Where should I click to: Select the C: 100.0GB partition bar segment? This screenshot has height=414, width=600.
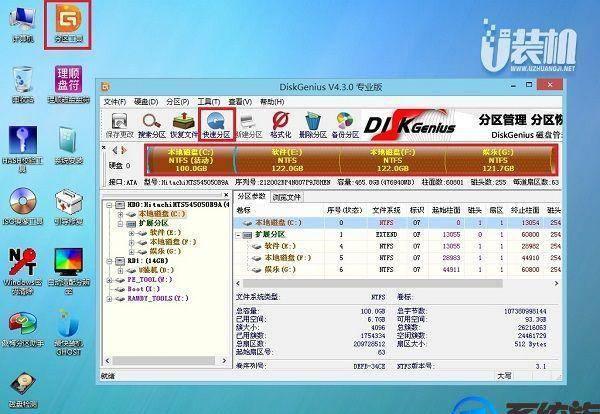tap(191, 160)
